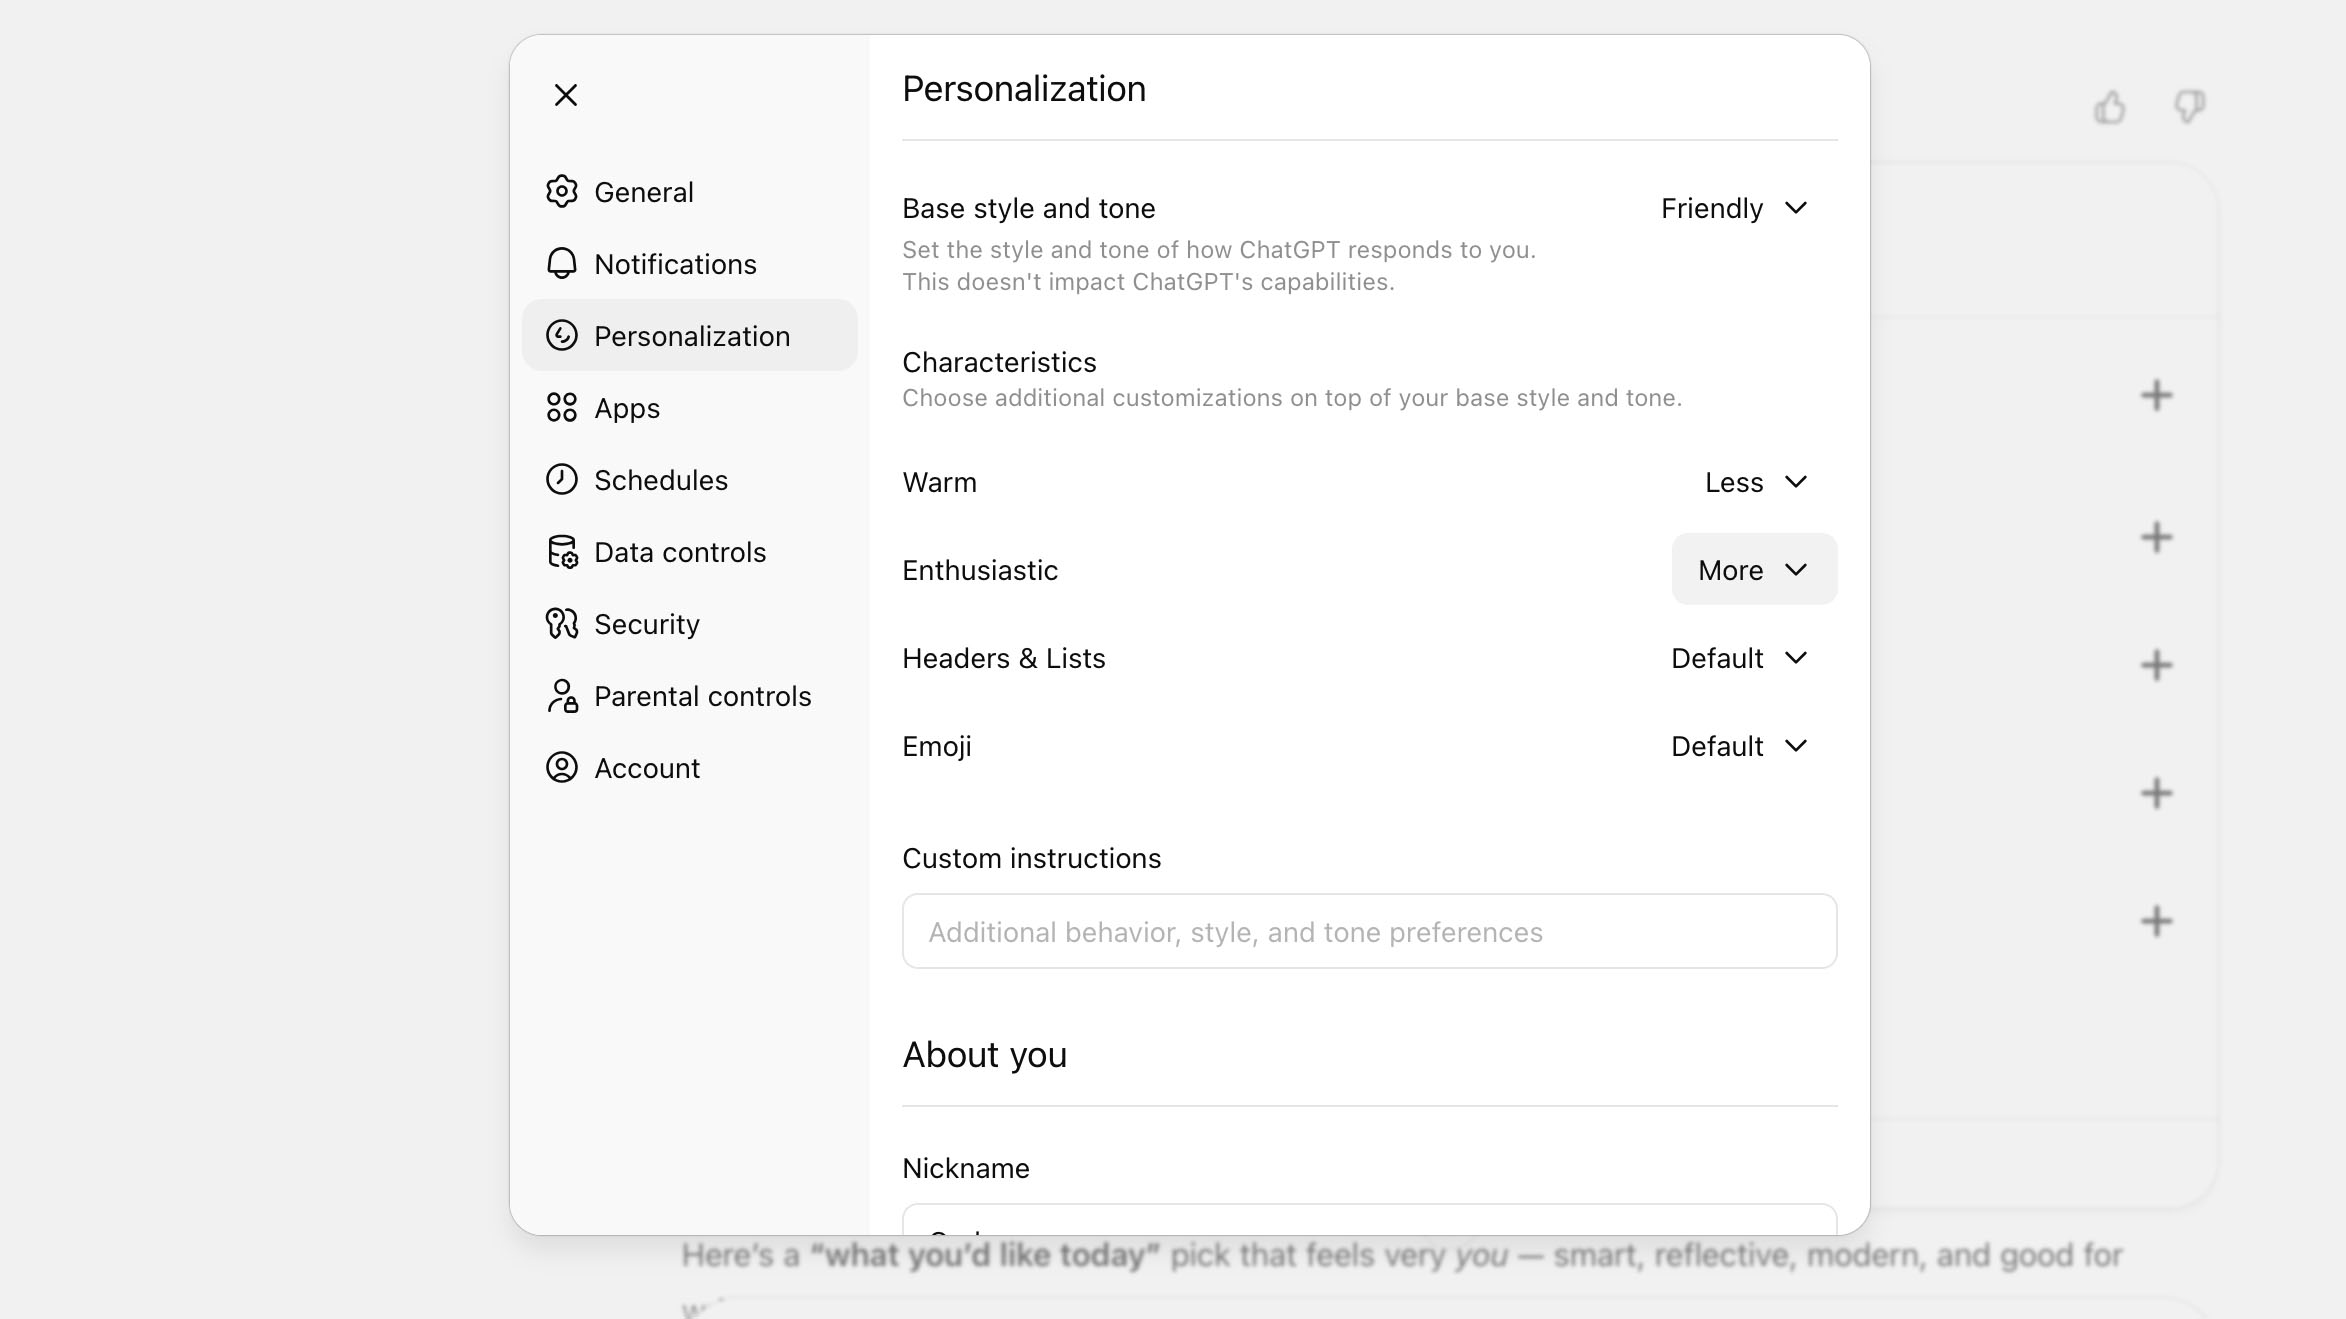
Task: Click the Notifications bell icon
Action: (x=562, y=263)
